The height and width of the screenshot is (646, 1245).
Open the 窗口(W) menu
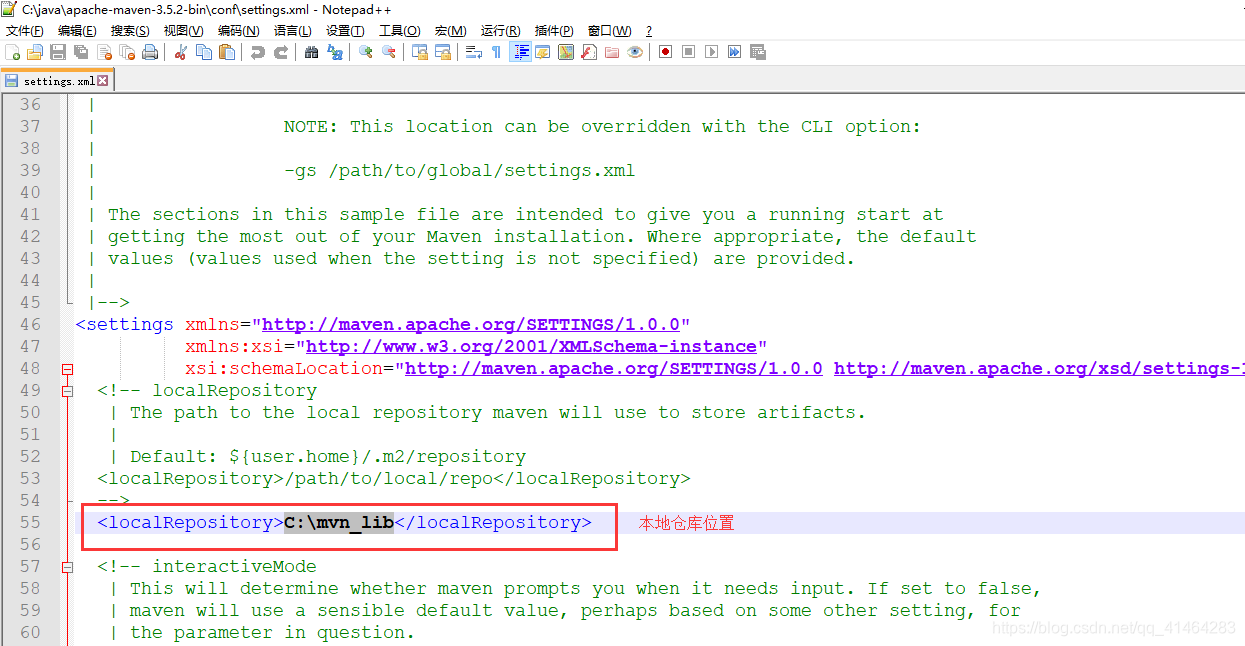point(609,31)
